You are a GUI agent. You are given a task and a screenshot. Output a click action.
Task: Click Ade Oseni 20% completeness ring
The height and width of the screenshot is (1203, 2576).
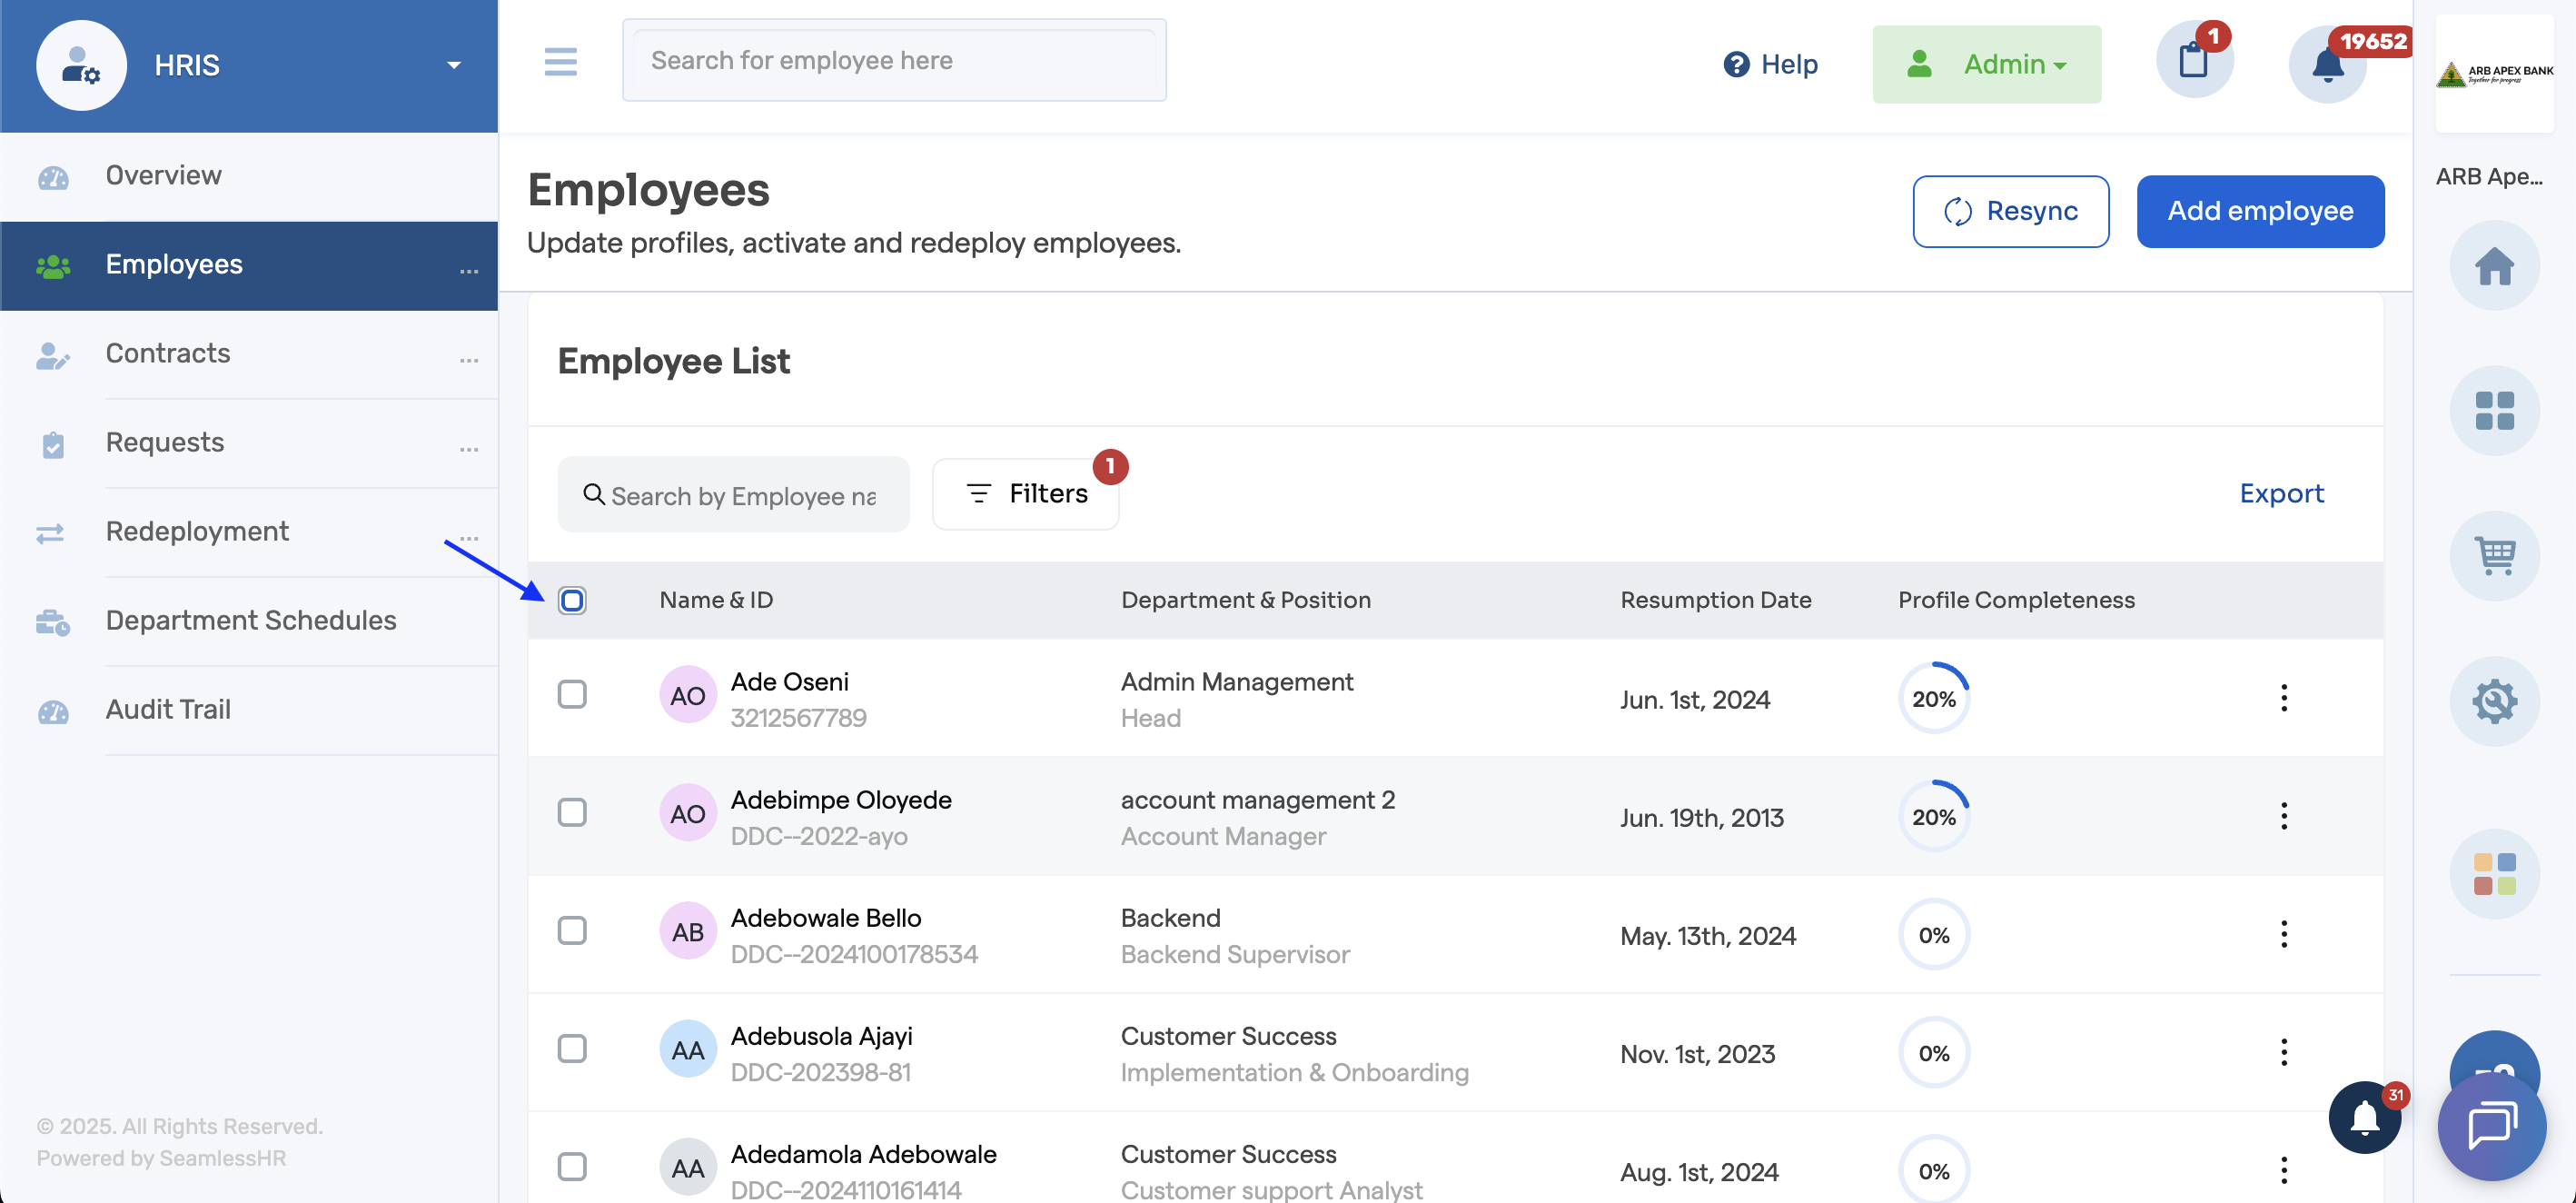(1934, 699)
